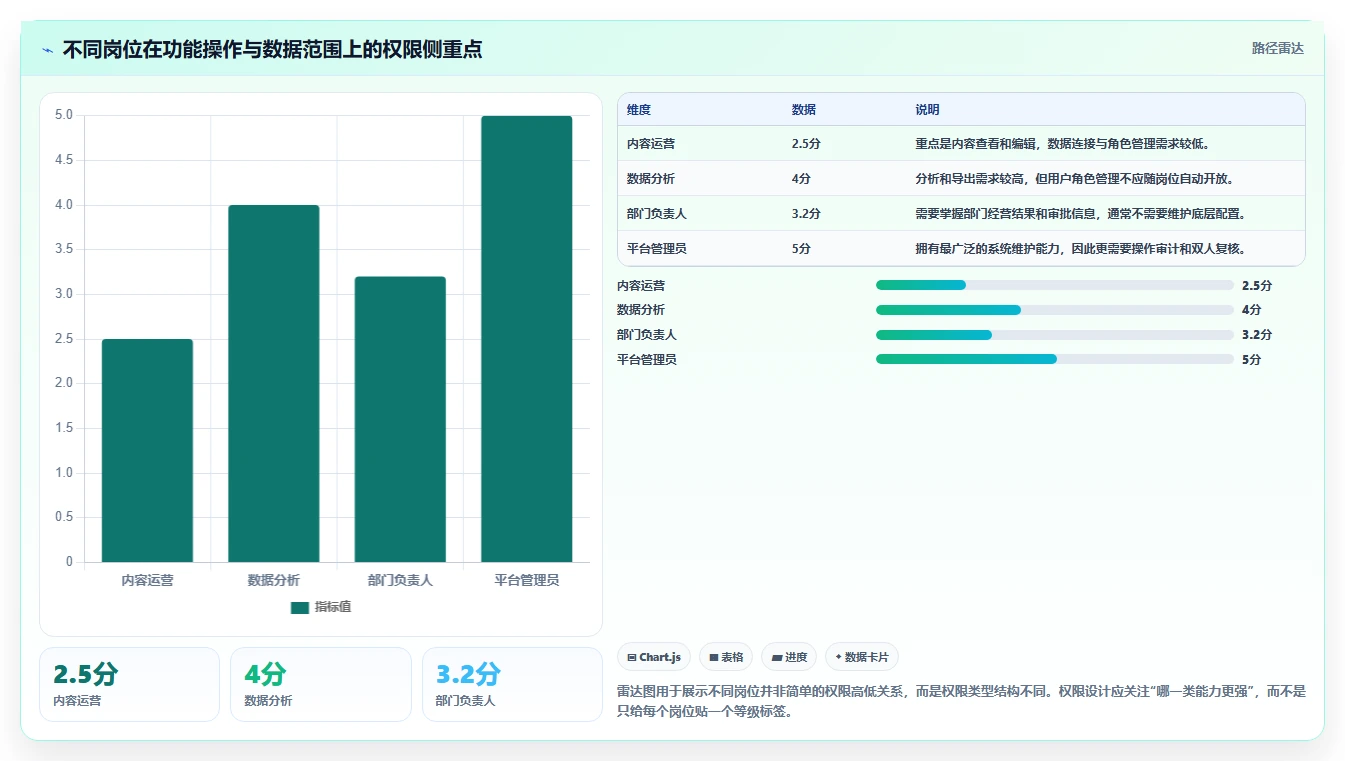Click the 数据卡片 tag chip
This screenshot has height=761, width=1345.
(x=862, y=657)
